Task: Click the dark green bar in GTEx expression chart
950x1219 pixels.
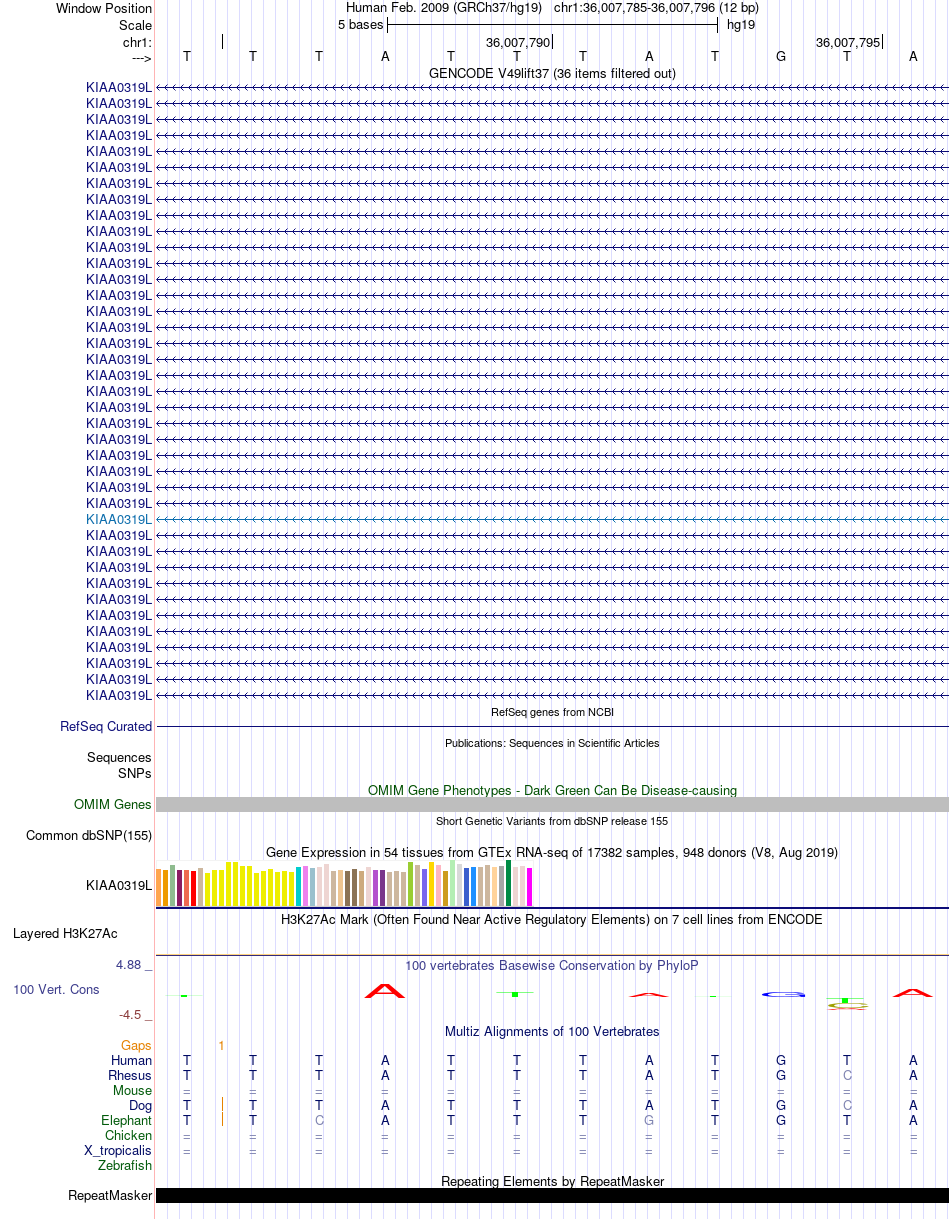Action: click(509, 883)
